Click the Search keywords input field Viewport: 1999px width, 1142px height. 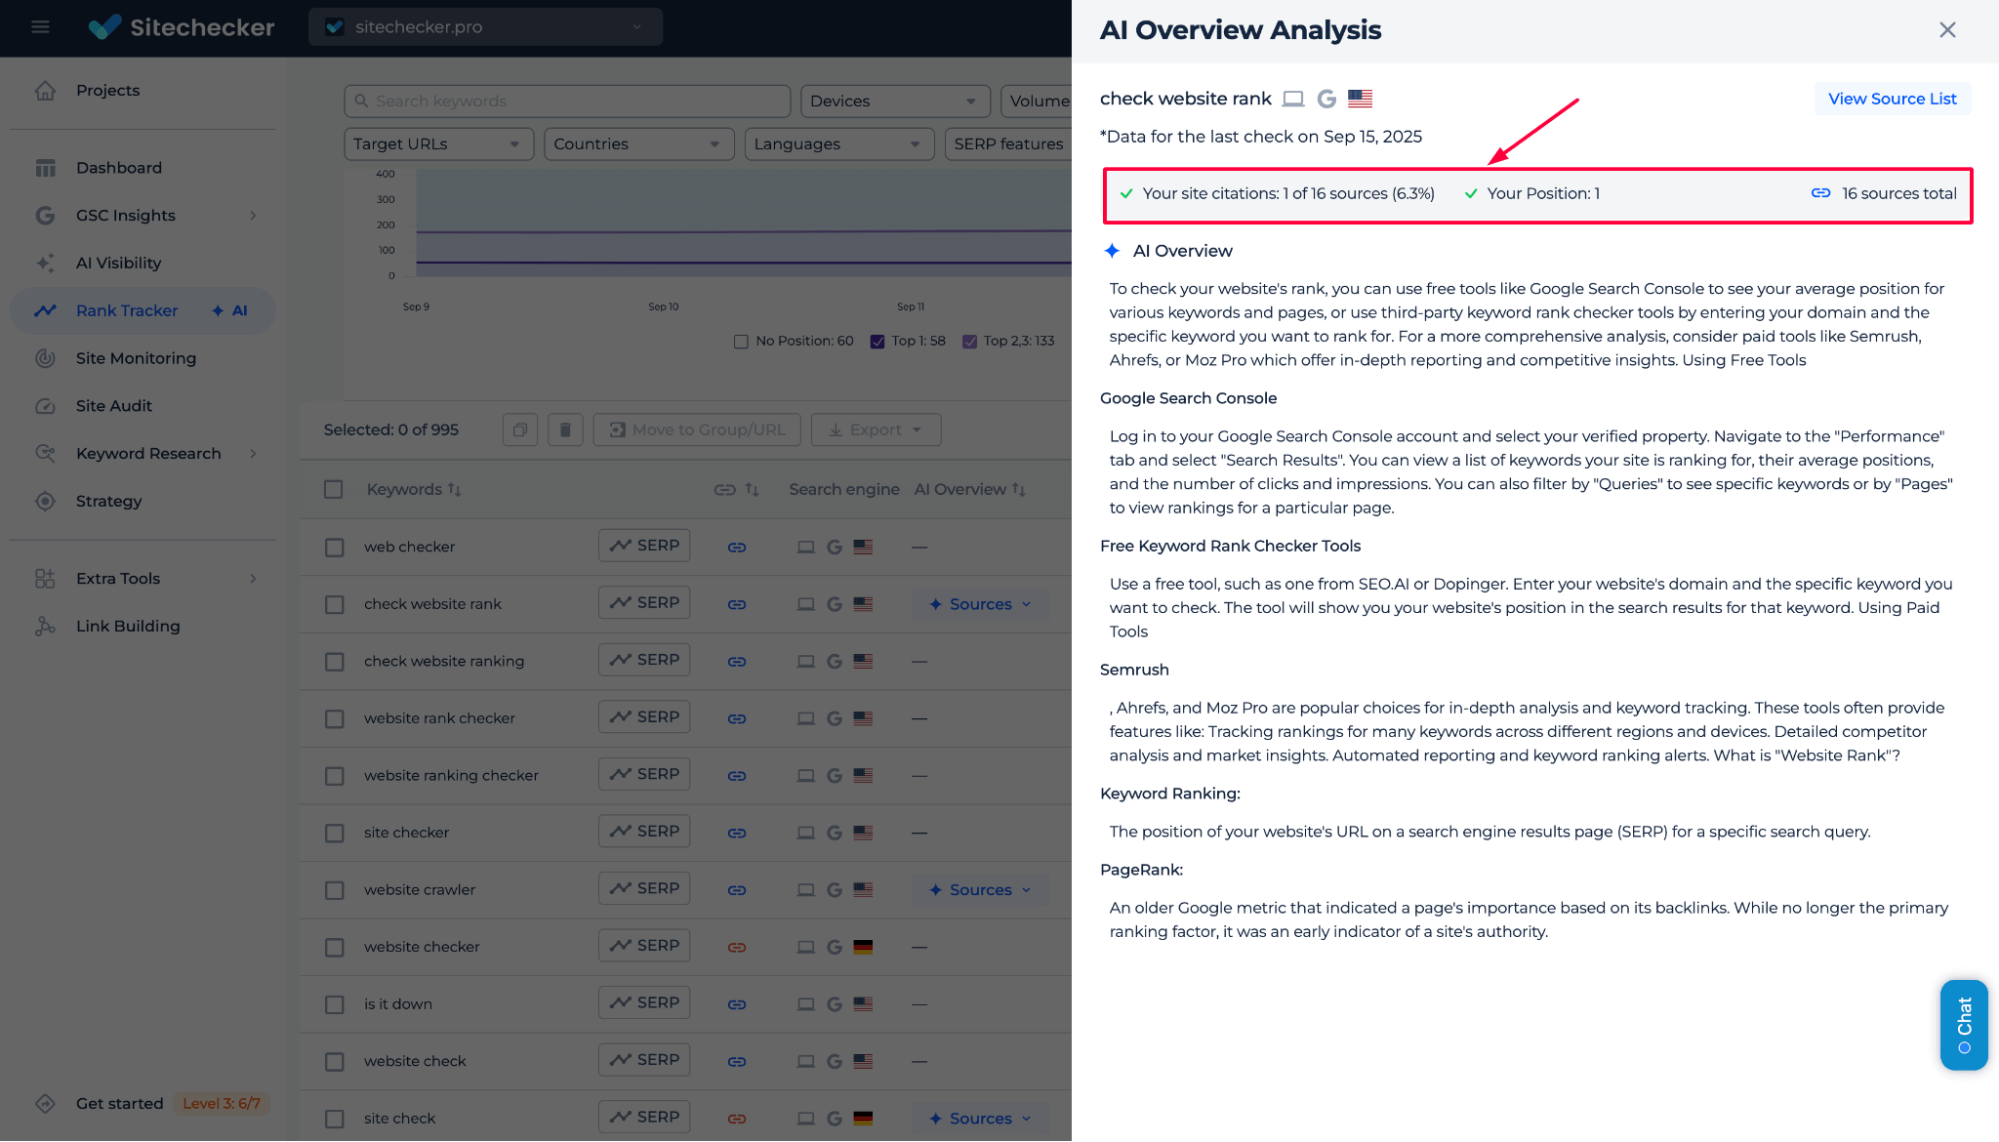[x=567, y=101]
